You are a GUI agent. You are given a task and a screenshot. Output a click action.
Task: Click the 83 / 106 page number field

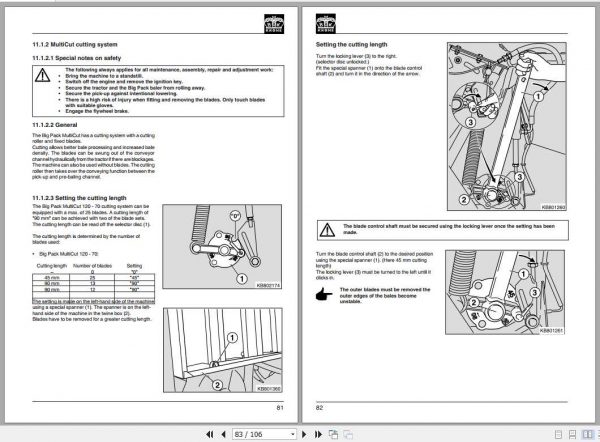point(261,434)
